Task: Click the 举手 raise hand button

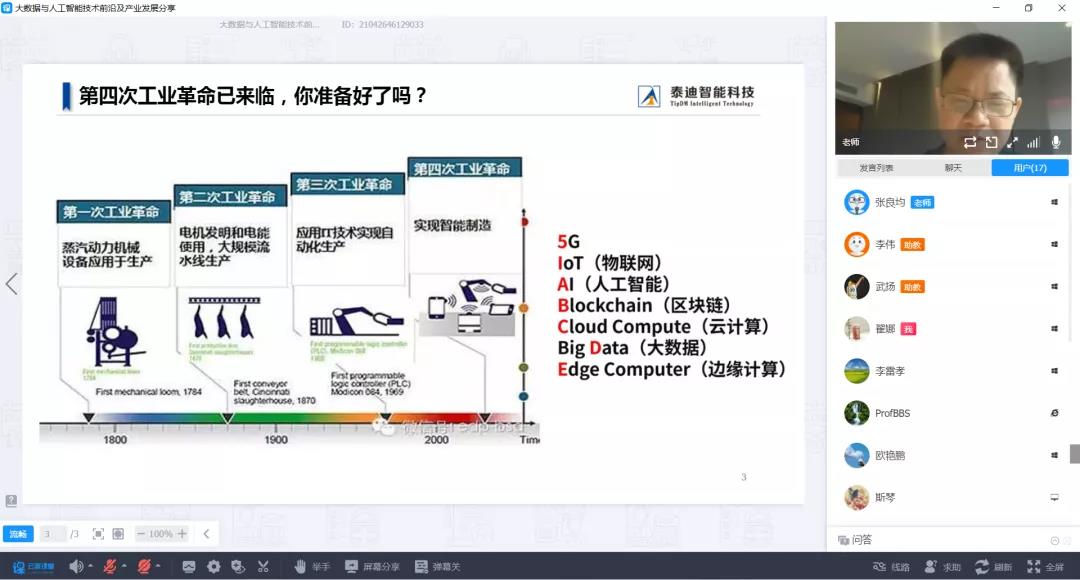Action: (x=312, y=567)
